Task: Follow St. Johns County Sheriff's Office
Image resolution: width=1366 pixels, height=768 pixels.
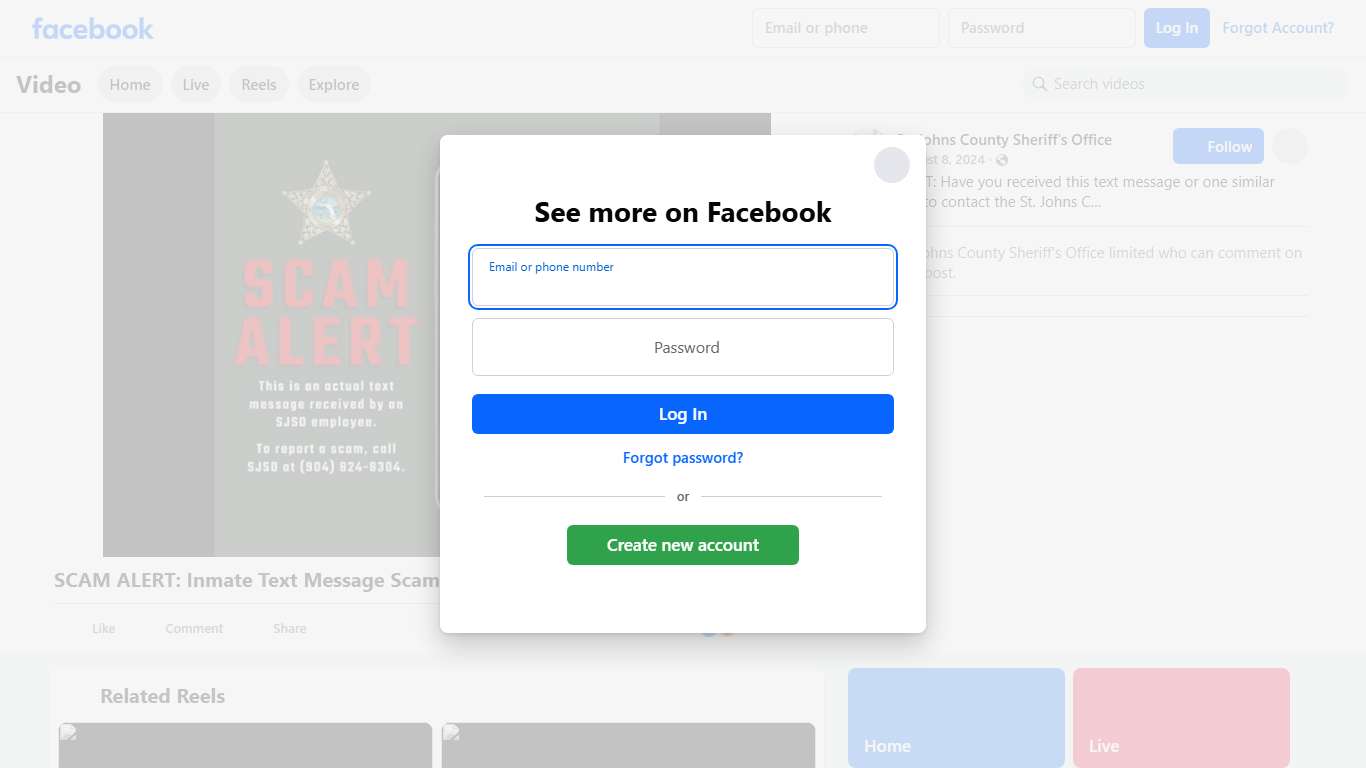Action: [x=1218, y=146]
